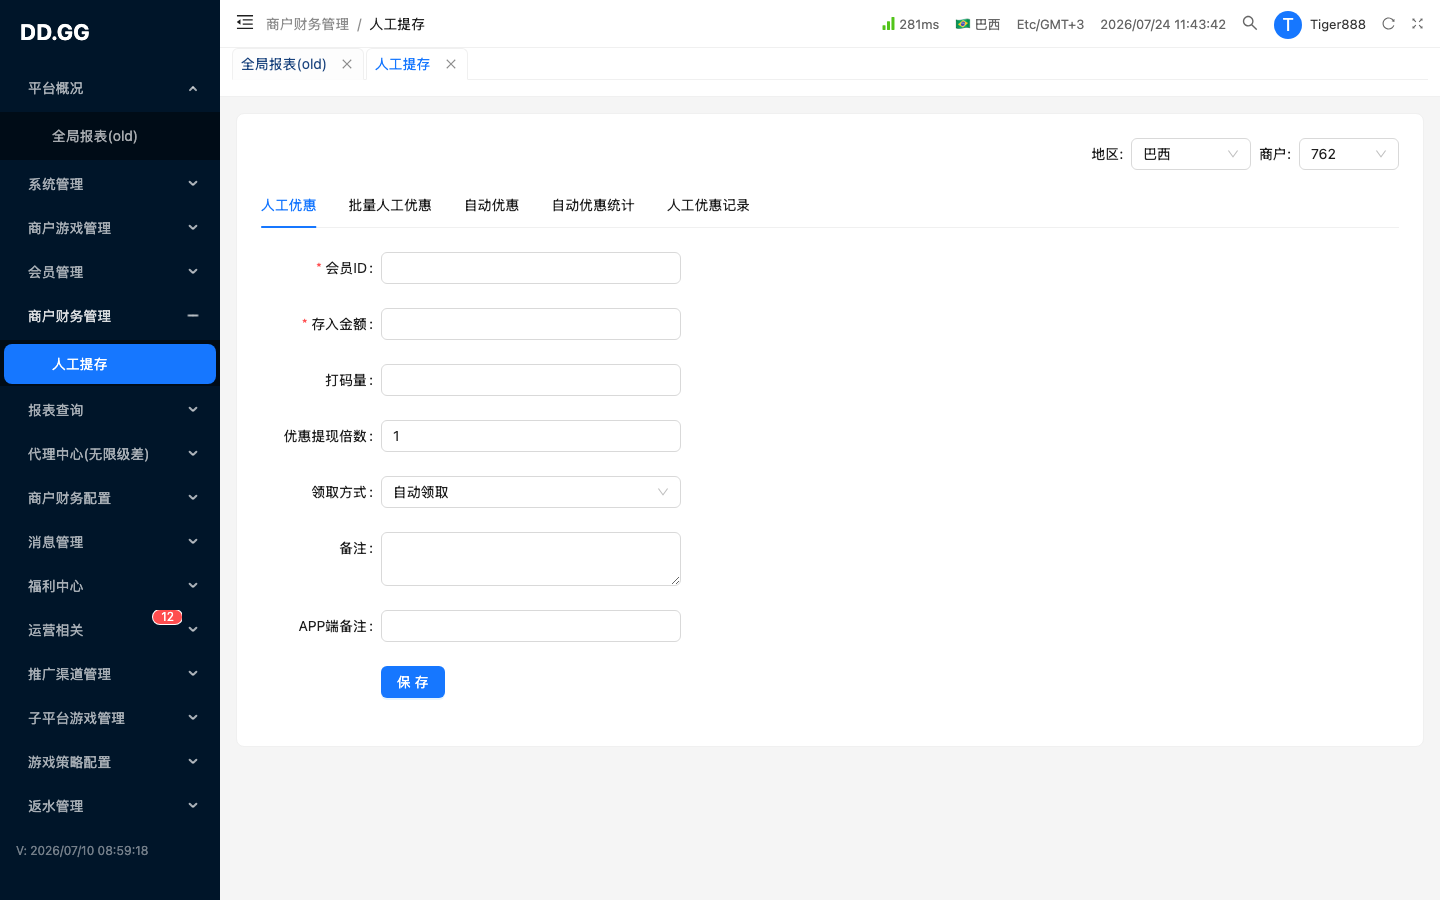
Task: Focus the 会员ID input field
Action: click(530, 268)
